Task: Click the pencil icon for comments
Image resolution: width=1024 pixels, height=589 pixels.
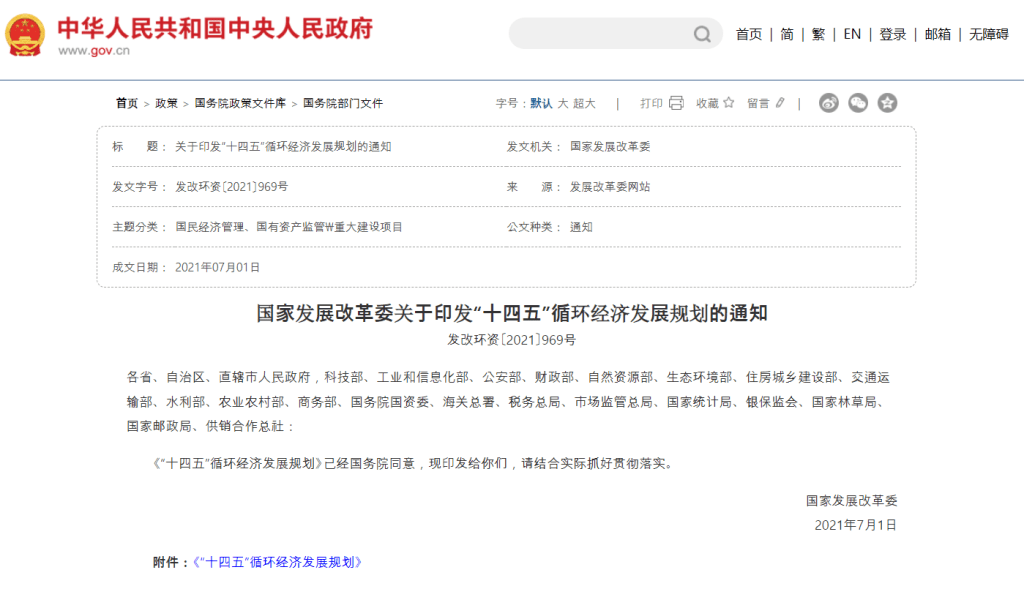Action: pyautogui.click(x=780, y=103)
